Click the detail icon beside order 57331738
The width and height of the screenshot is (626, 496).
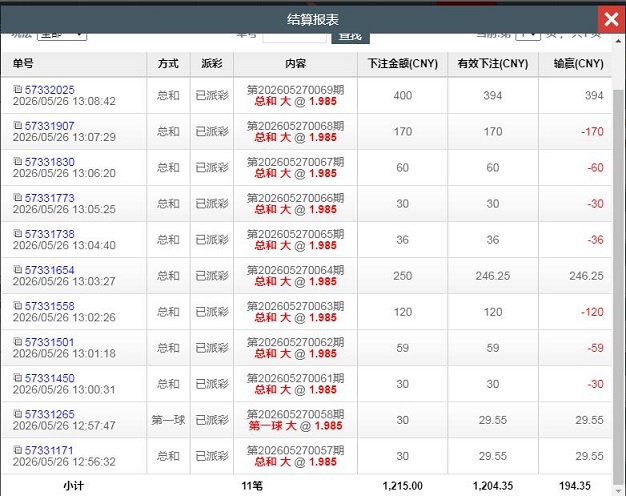(18, 233)
